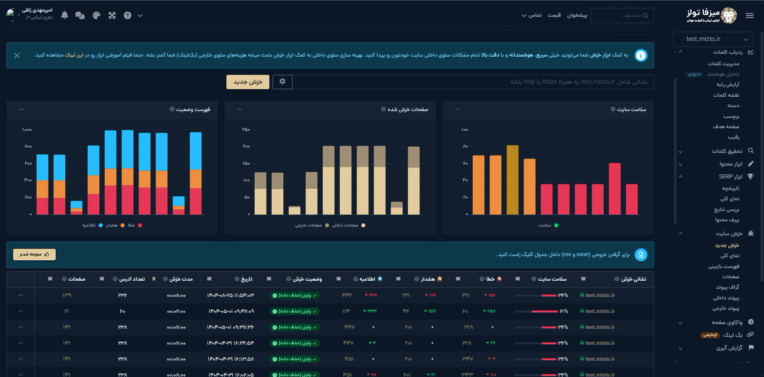
Task: Click the row actions dots in the 61% health row
Action: [x=20, y=311]
